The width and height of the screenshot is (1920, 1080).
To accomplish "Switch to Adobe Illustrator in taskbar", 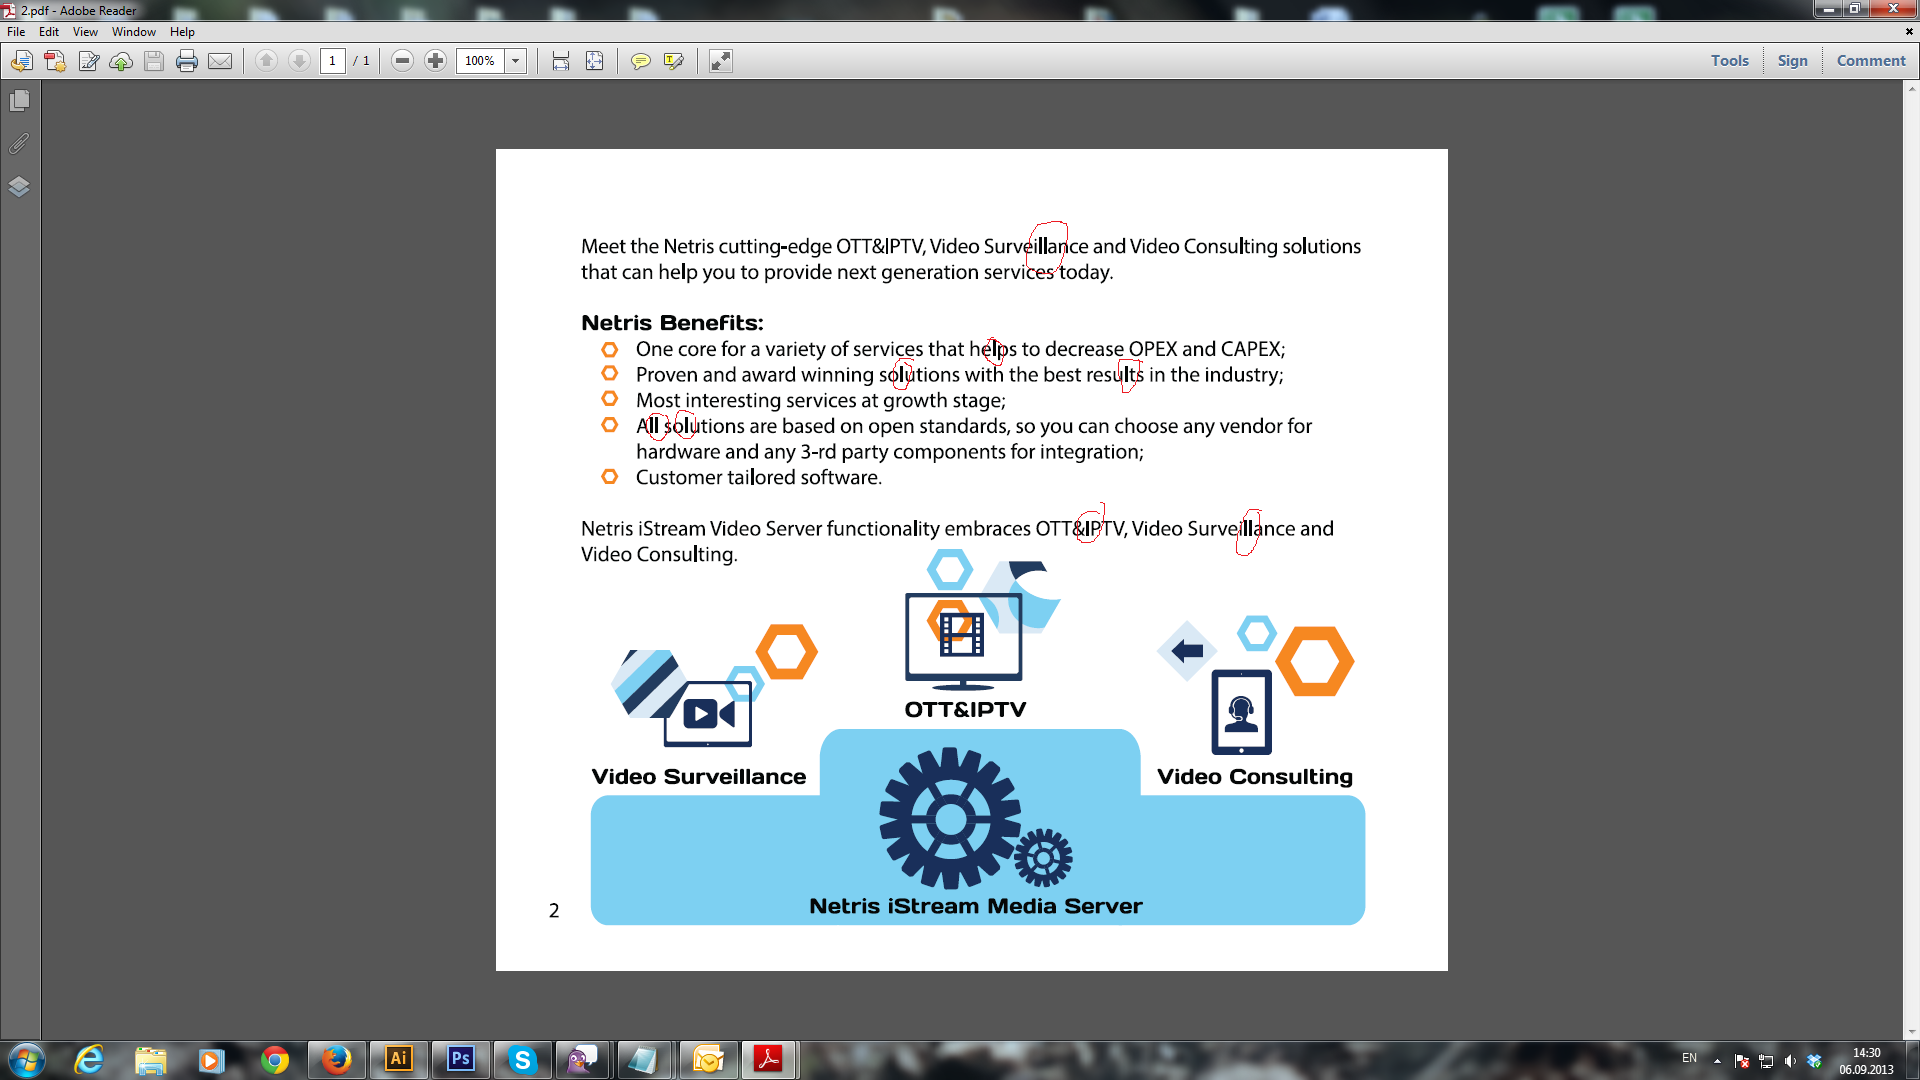I will pos(398,1060).
